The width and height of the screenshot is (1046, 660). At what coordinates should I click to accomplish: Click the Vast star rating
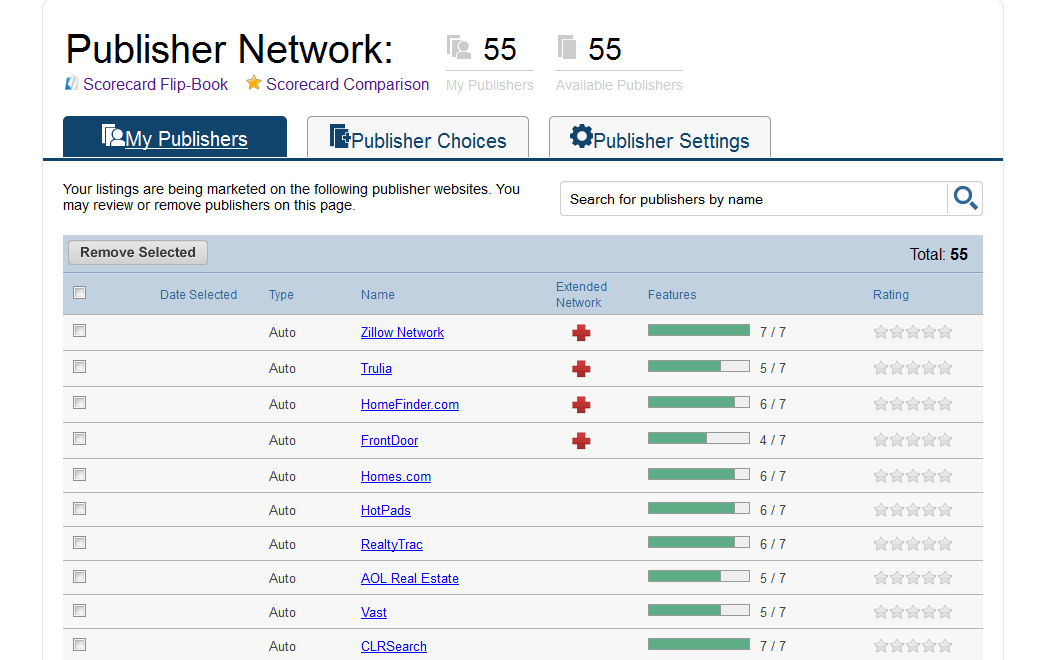tap(913, 612)
